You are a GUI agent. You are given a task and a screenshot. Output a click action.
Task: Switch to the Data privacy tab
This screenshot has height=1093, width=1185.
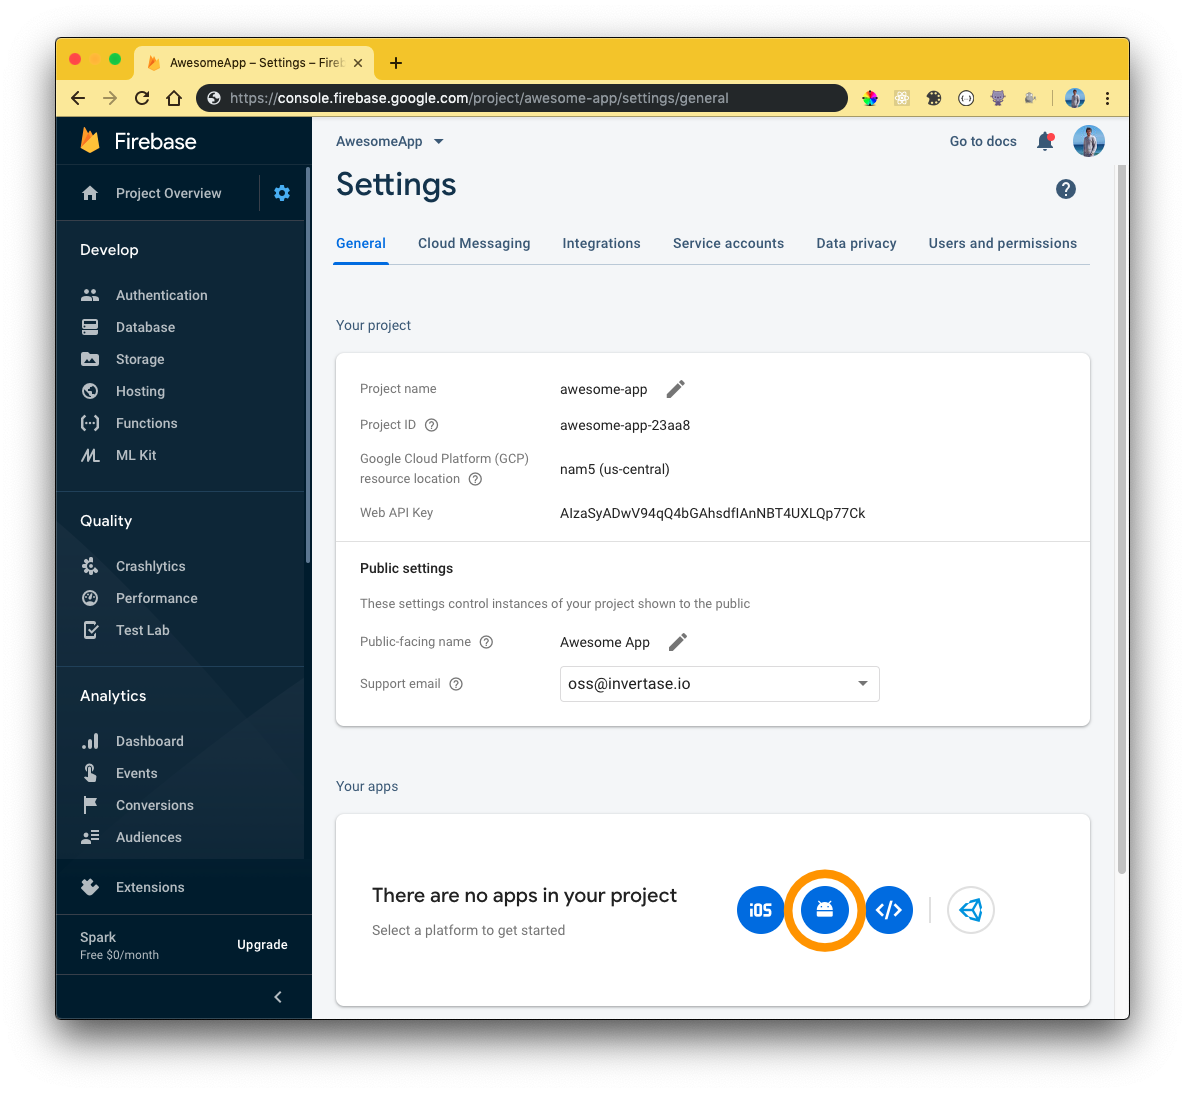pos(855,243)
